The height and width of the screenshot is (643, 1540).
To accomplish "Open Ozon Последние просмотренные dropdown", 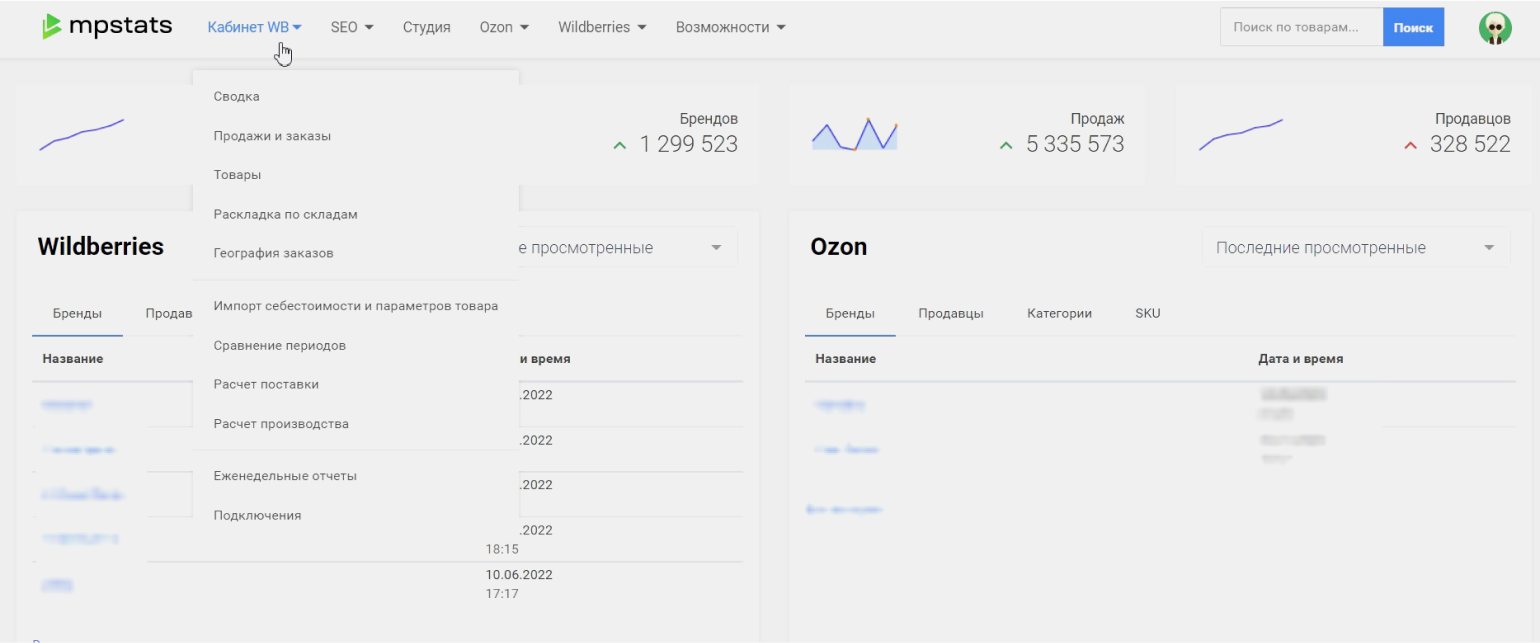I will tap(1355, 248).
